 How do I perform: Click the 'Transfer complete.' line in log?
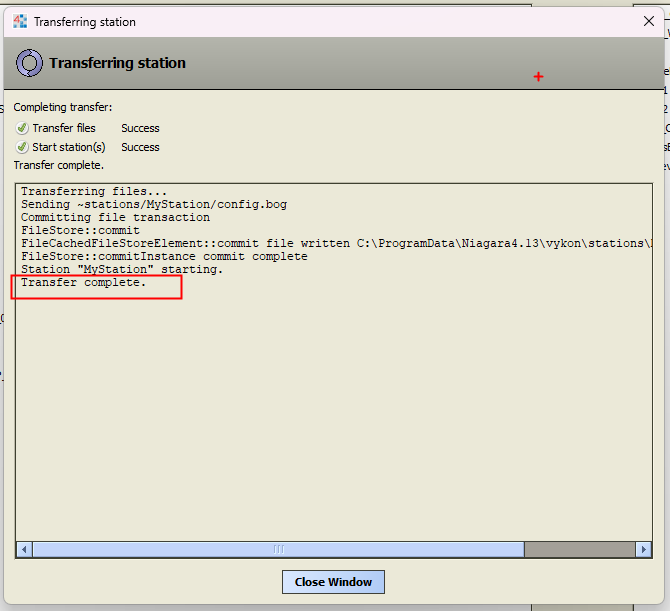pyautogui.click(x=83, y=283)
